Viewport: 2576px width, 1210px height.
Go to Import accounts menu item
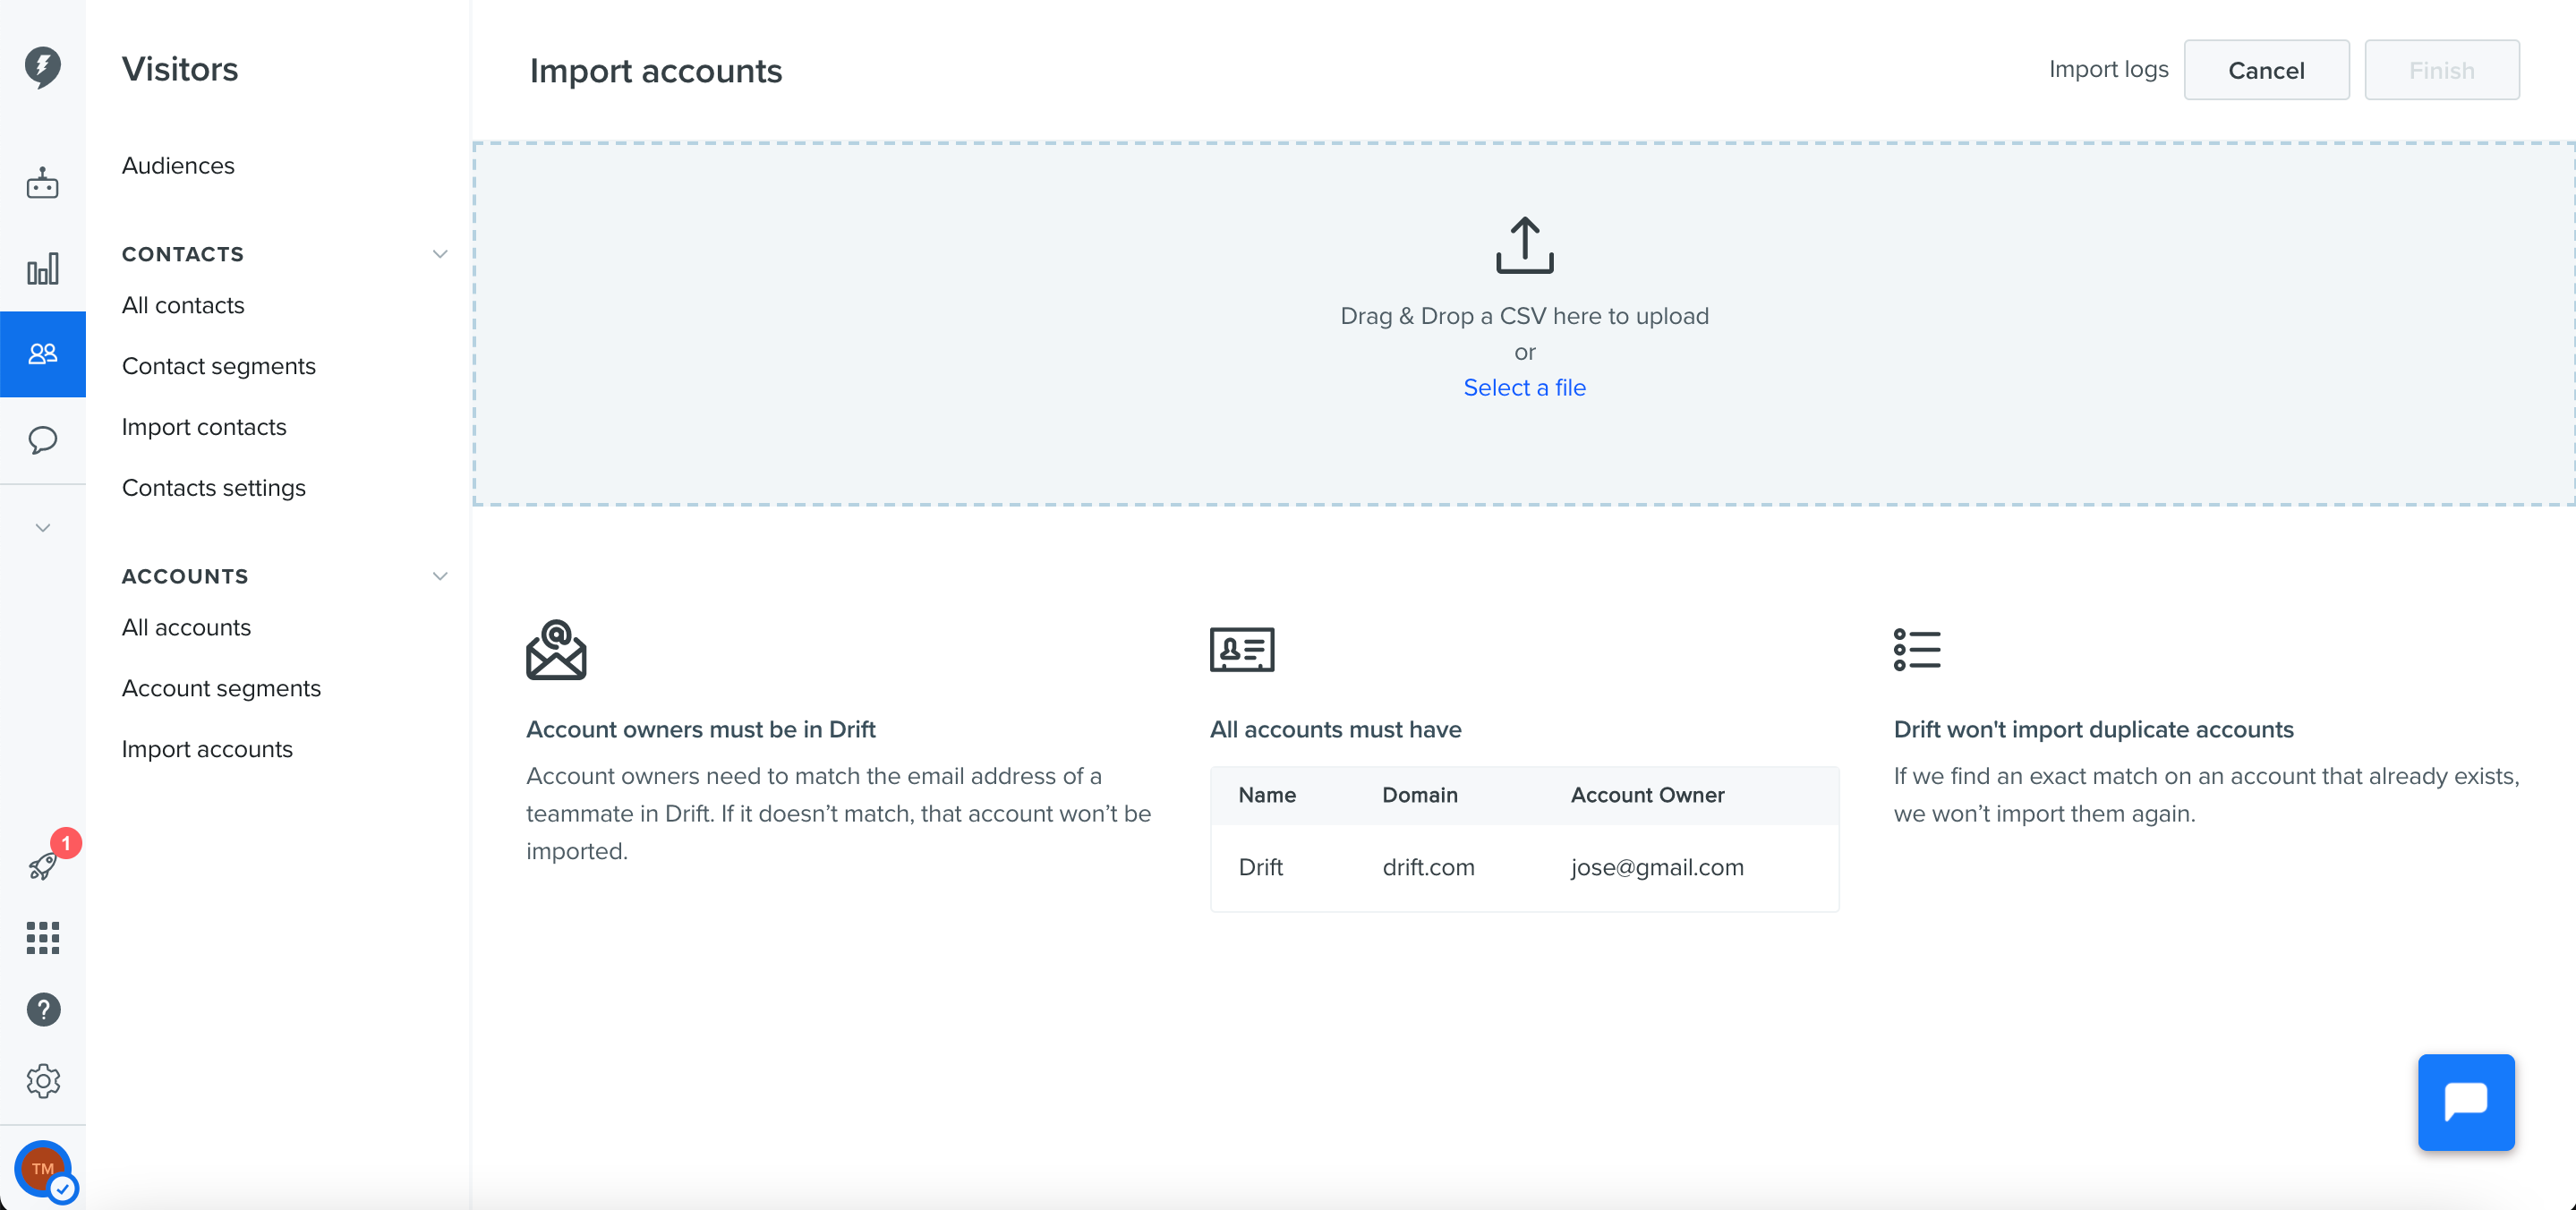[207, 749]
